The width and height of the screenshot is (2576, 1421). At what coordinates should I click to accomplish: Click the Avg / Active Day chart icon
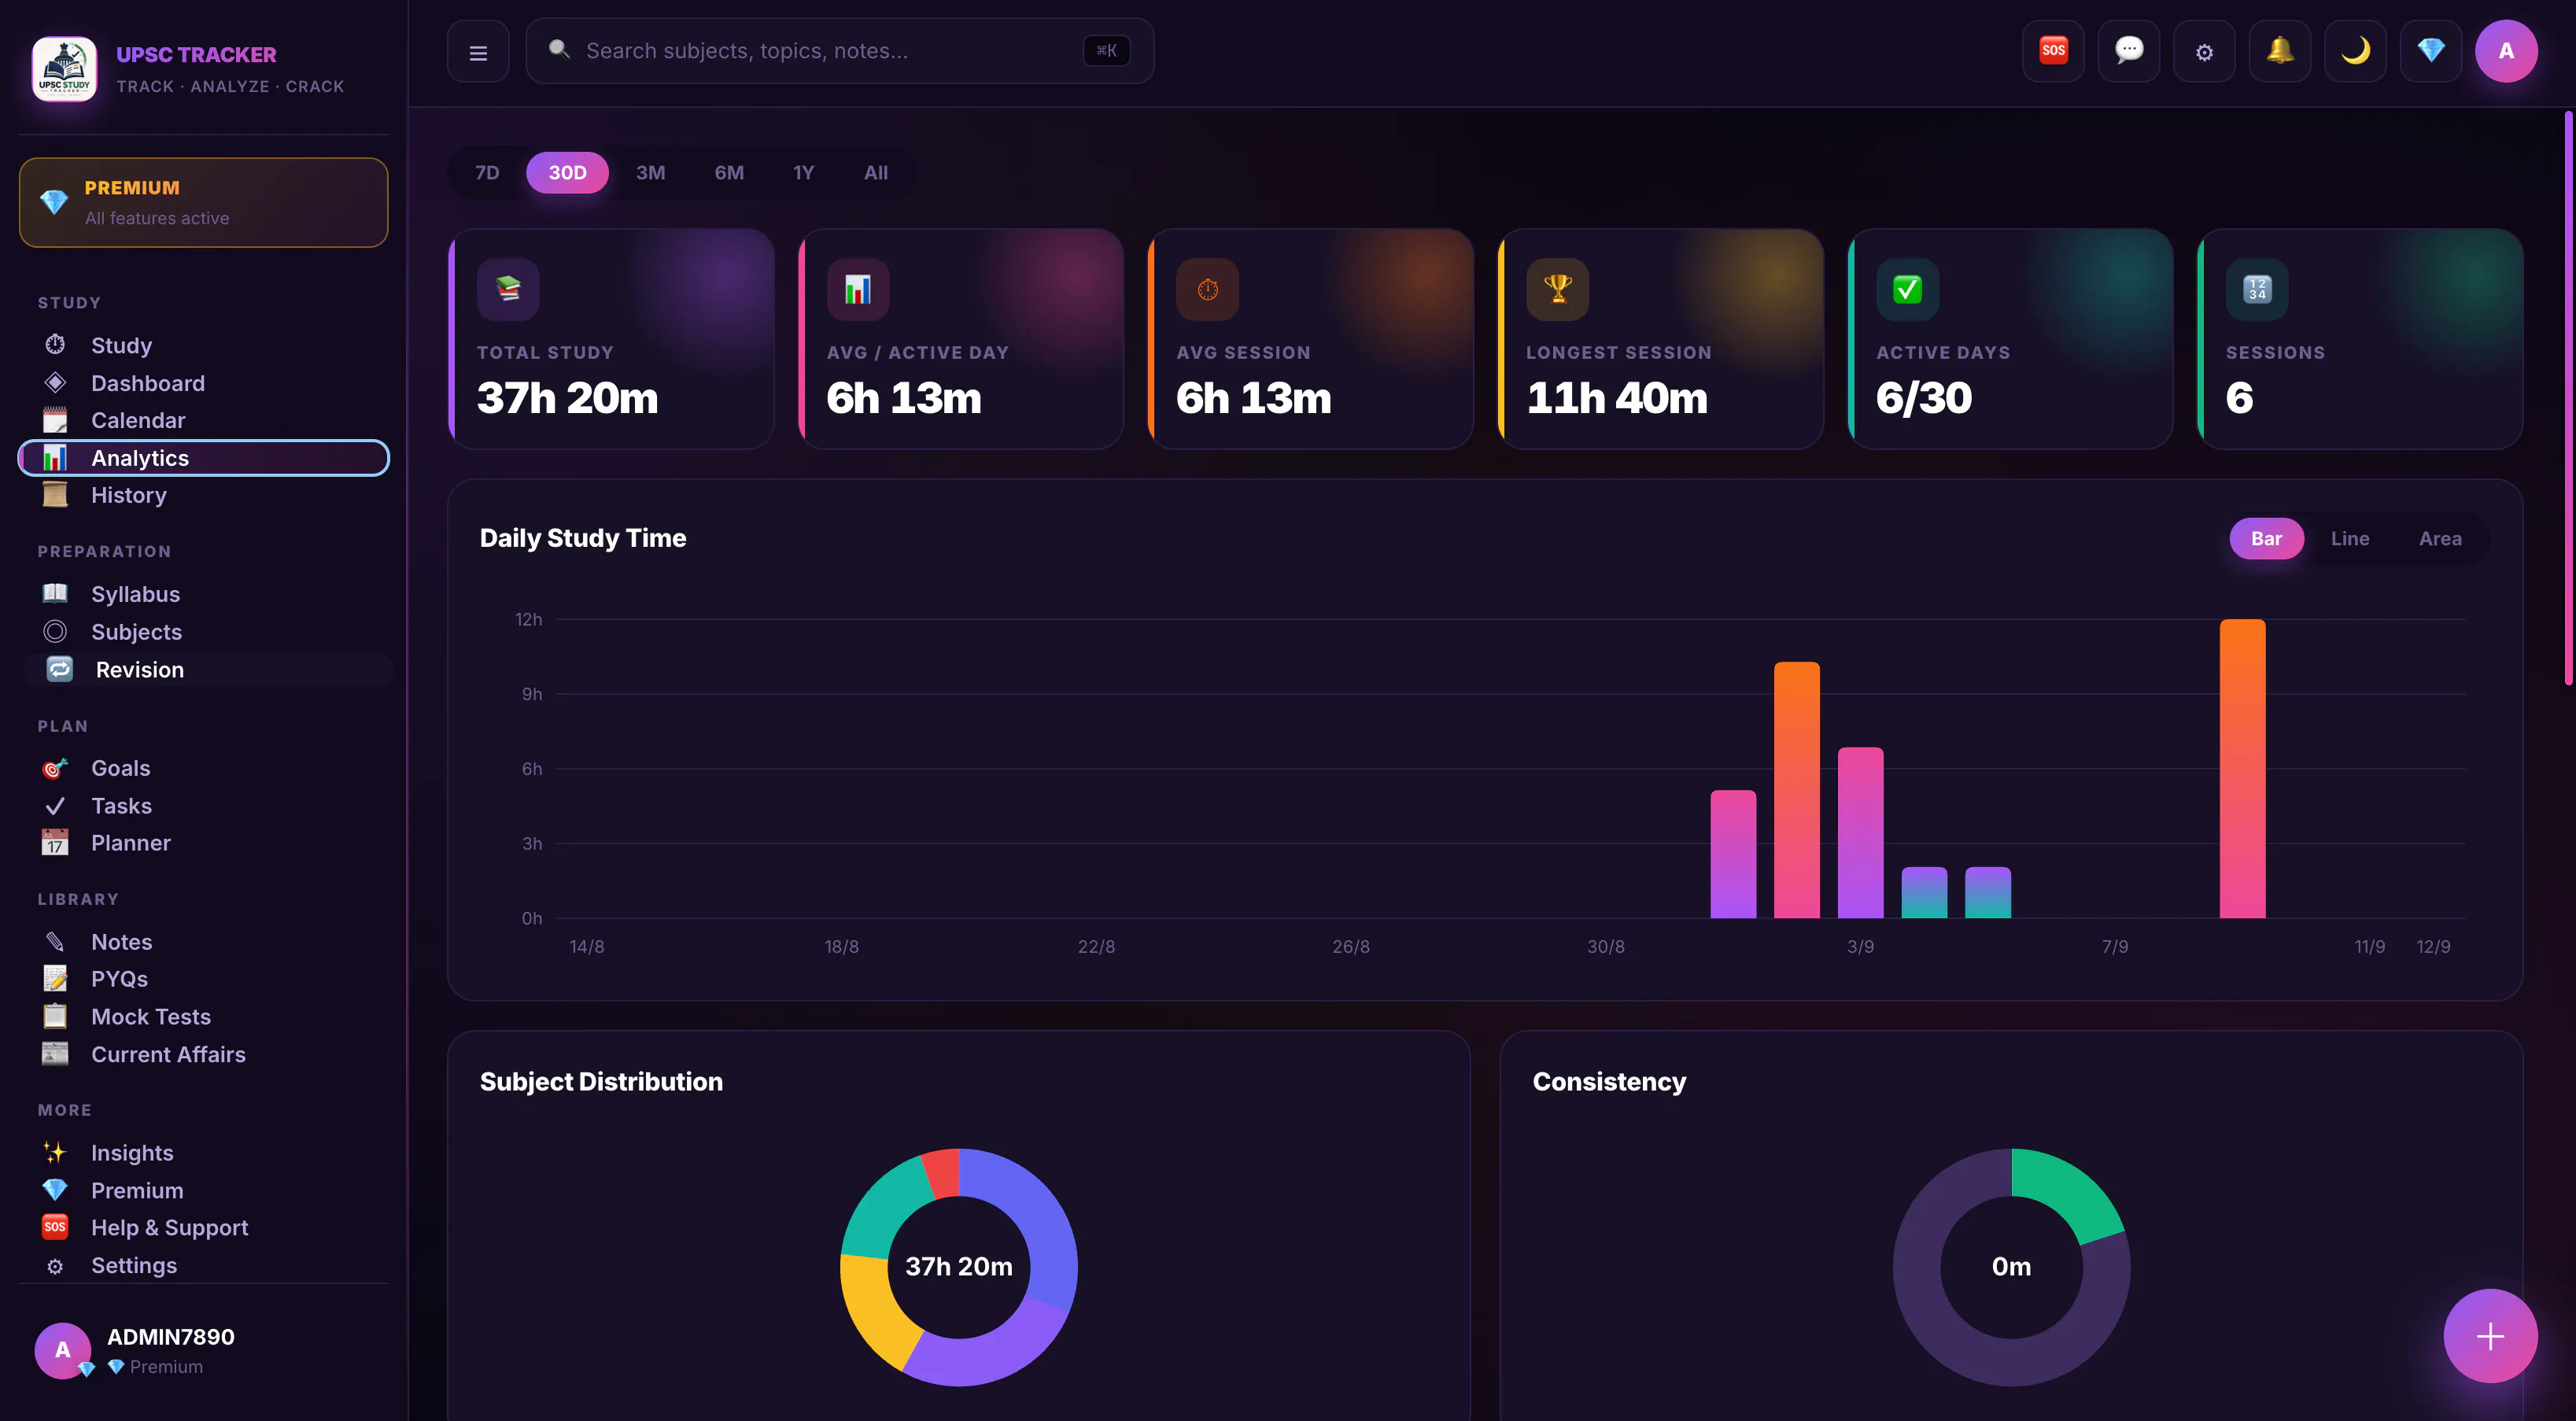click(858, 289)
